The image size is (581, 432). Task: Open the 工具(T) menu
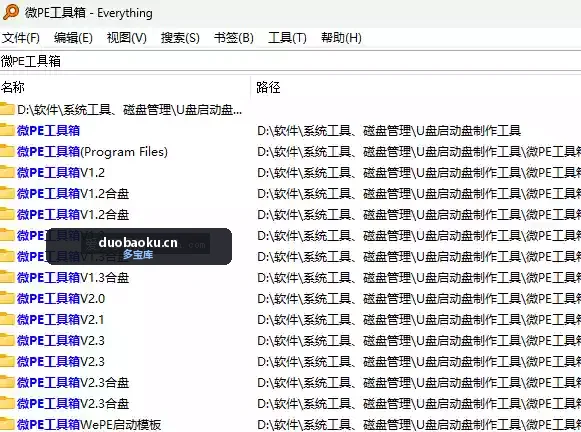[x=287, y=38]
